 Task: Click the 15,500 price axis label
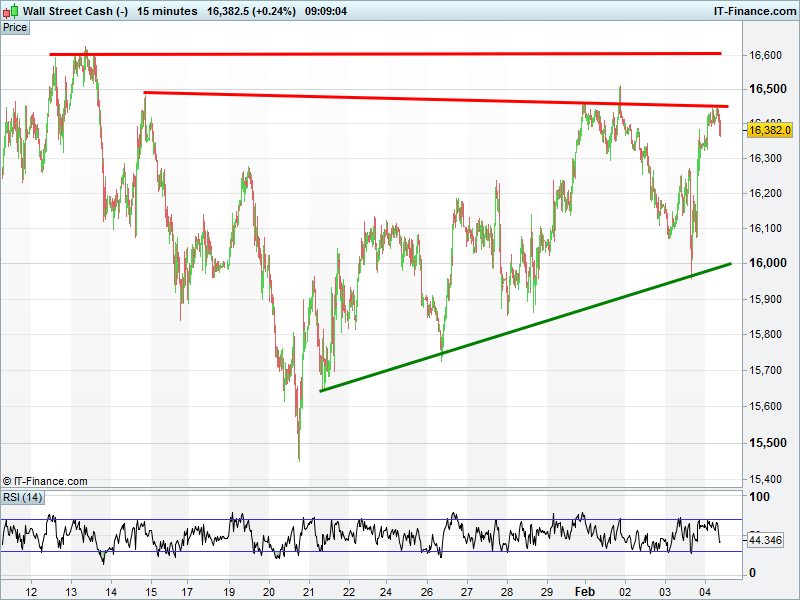768,443
